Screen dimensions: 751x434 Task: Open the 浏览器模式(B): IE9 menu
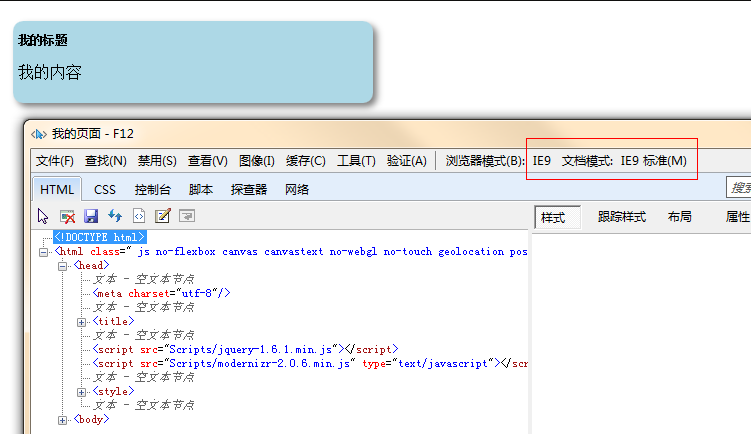tap(498, 161)
